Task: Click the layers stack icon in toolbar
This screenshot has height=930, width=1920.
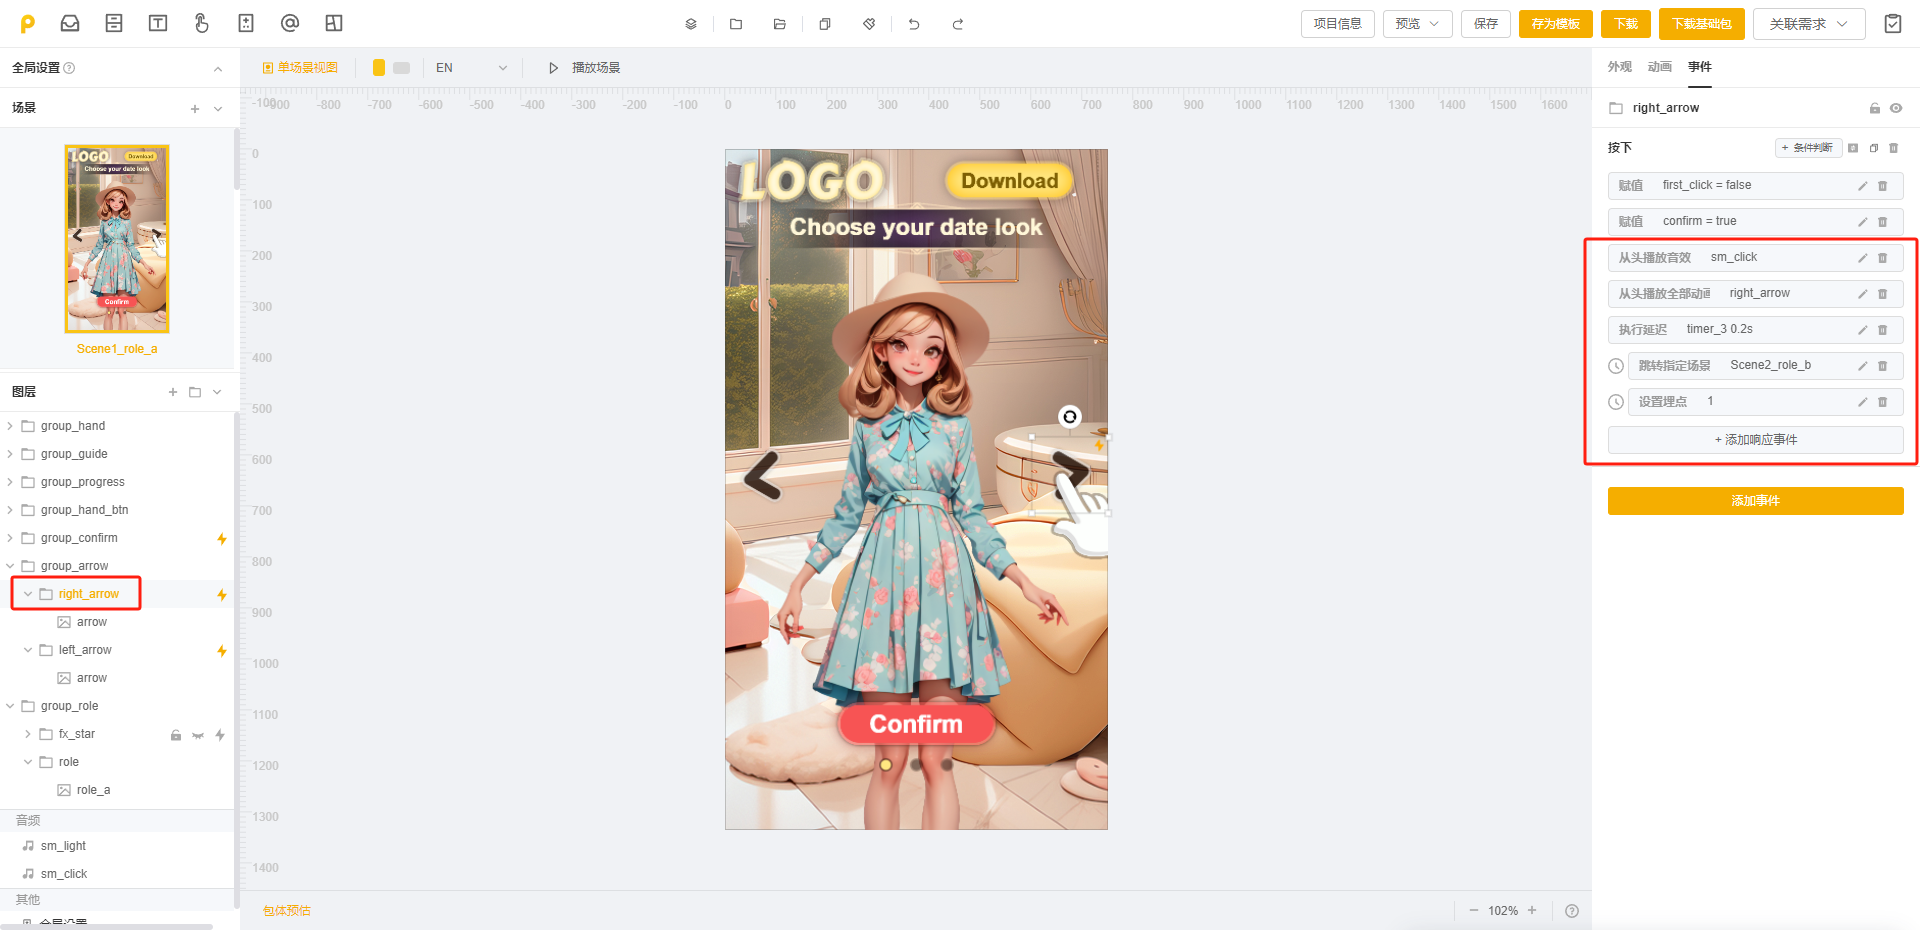Action: (x=691, y=24)
